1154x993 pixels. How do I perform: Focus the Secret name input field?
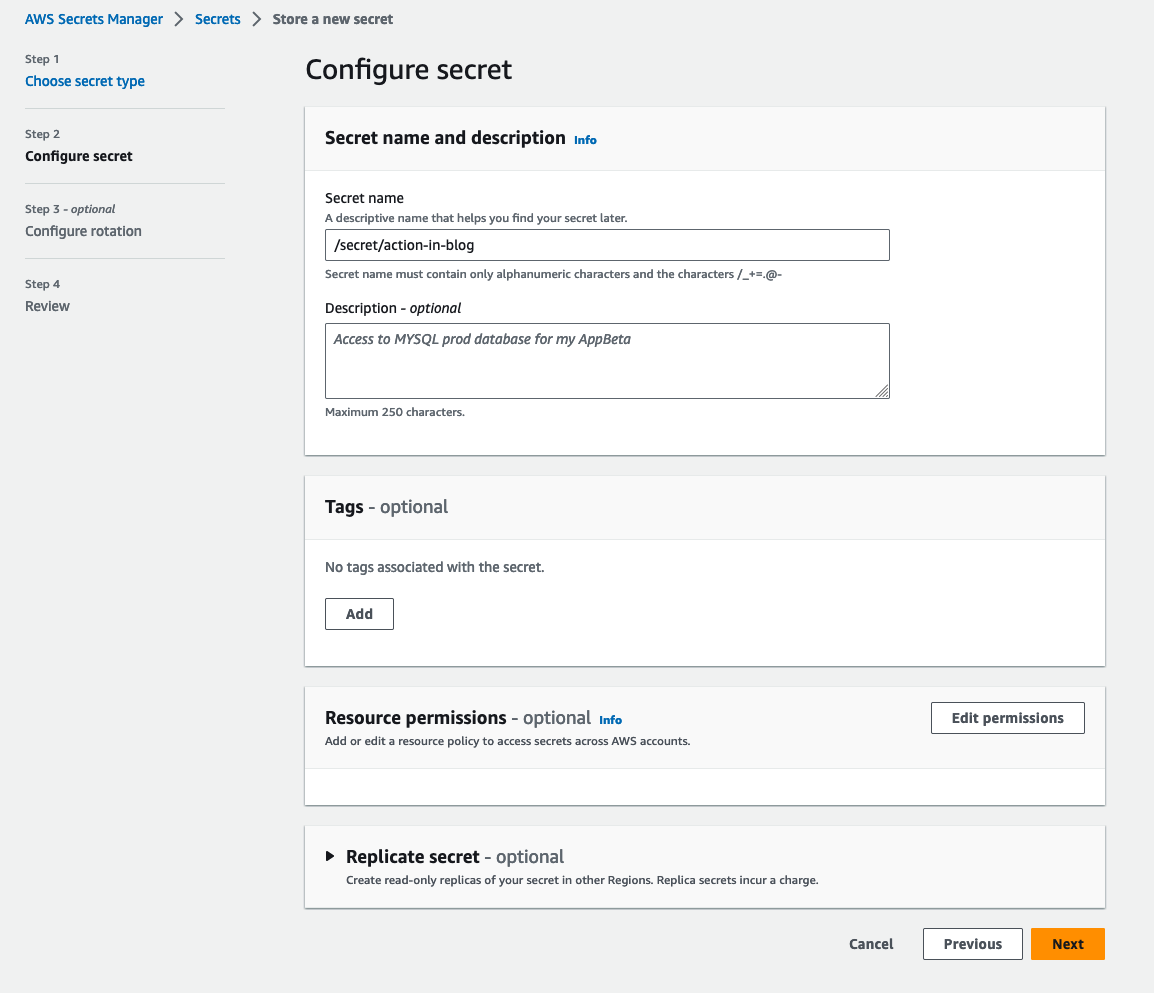coord(607,245)
